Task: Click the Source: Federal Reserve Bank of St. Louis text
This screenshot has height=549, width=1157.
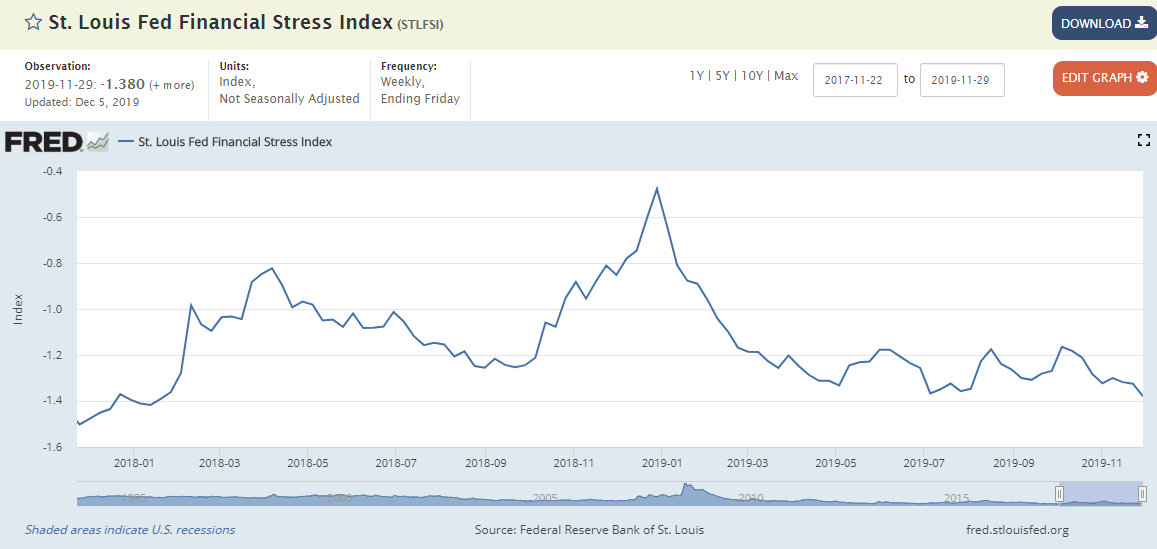Action: point(589,530)
